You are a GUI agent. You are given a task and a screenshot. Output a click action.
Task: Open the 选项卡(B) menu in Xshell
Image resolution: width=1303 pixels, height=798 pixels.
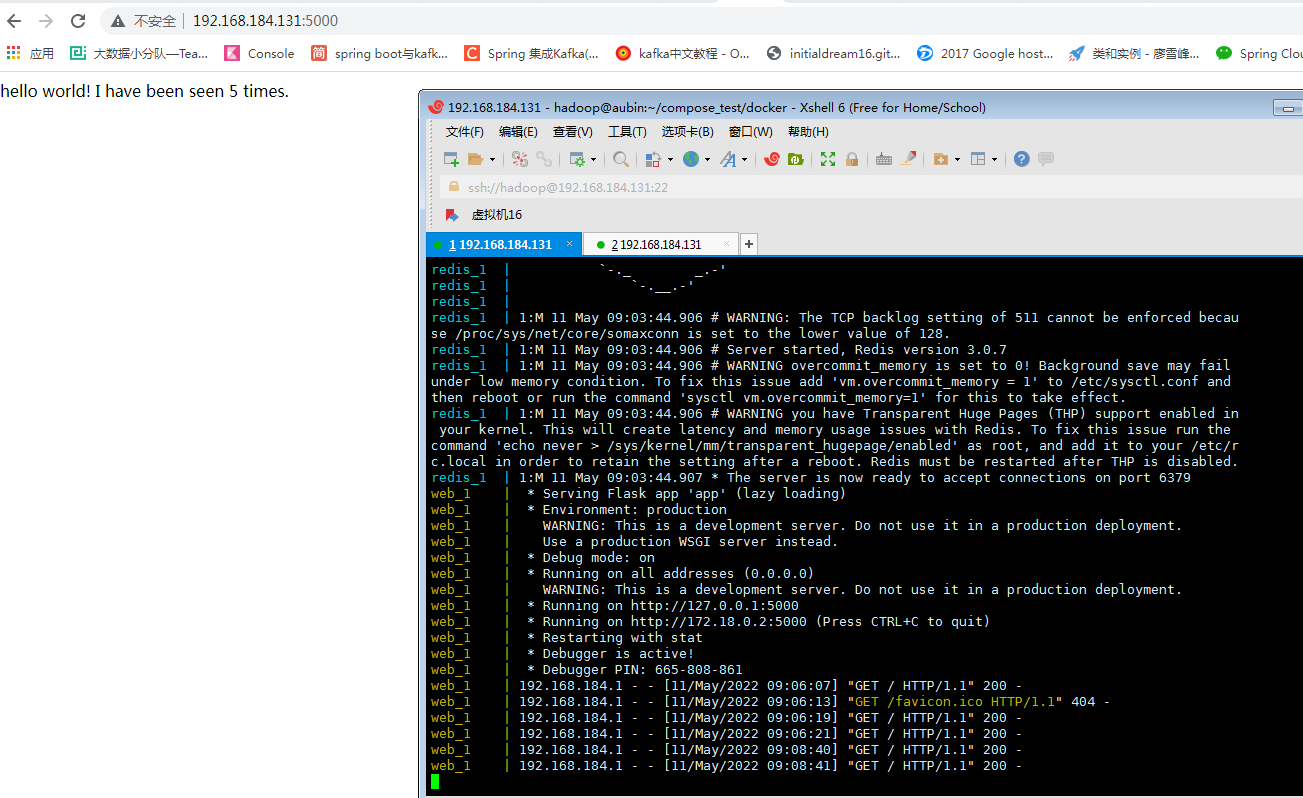(x=687, y=131)
